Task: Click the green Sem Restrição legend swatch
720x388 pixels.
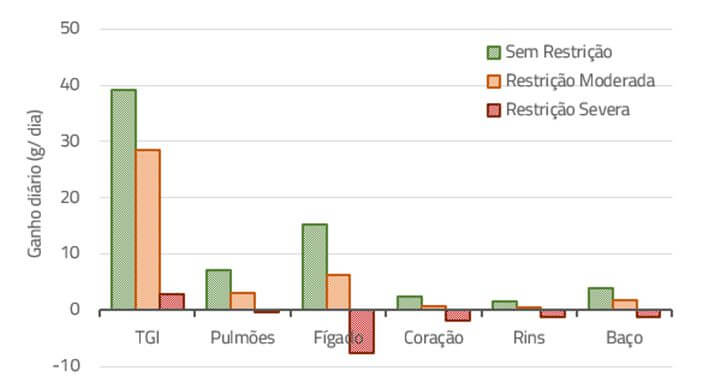Action: point(494,52)
